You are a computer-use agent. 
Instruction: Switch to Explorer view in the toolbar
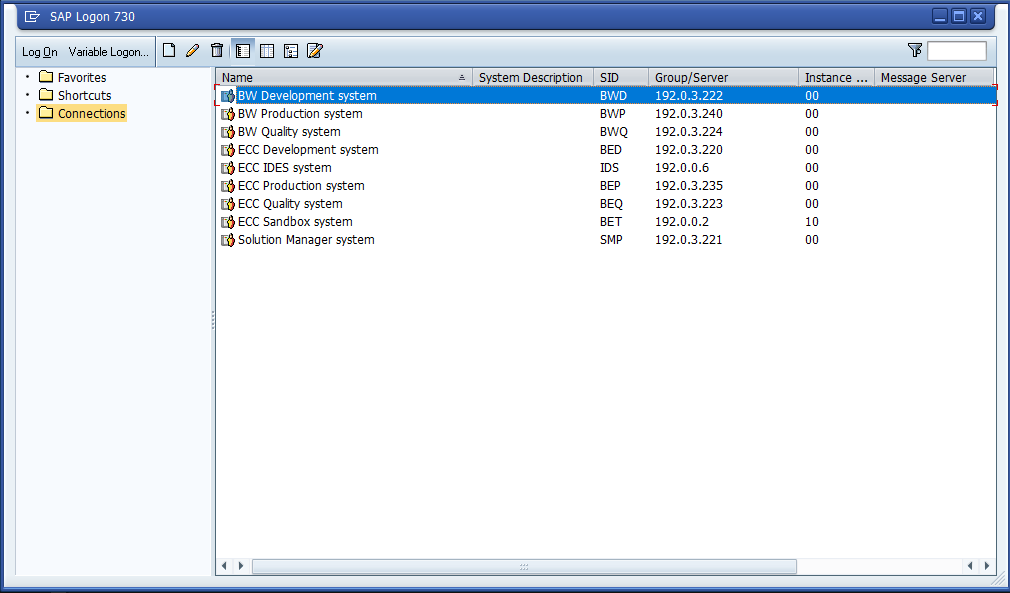click(243, 51)
